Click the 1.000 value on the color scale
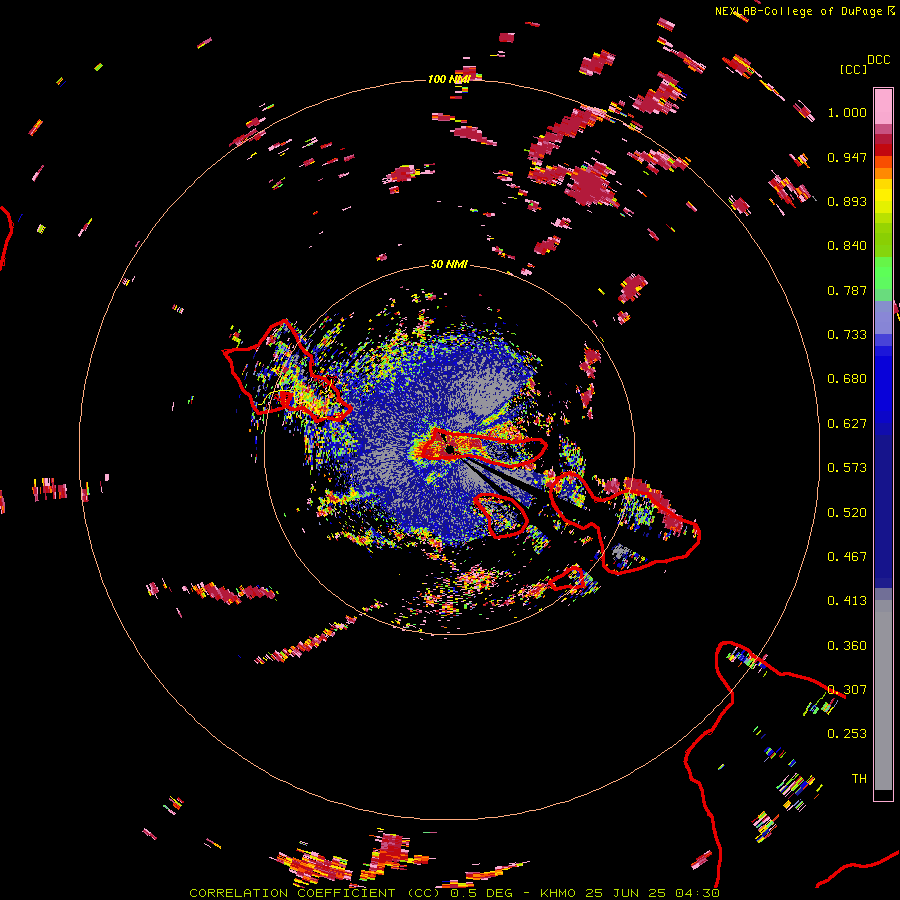 click(847, 112)
